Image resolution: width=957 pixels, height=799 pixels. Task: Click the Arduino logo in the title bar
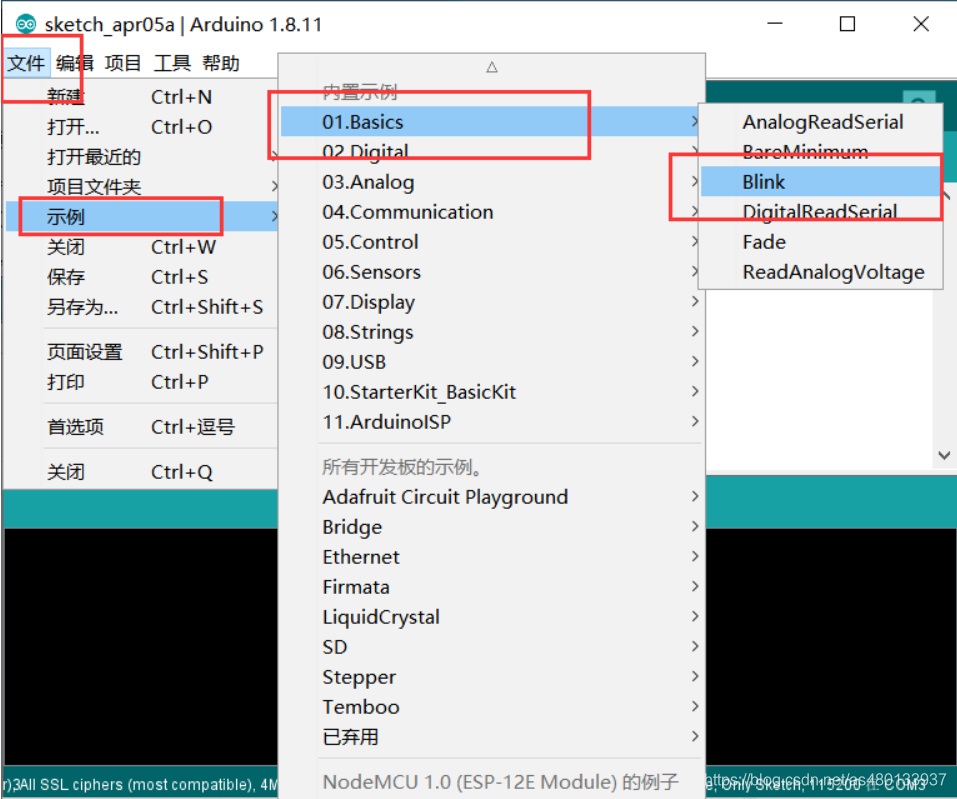[x=26, y=24]
